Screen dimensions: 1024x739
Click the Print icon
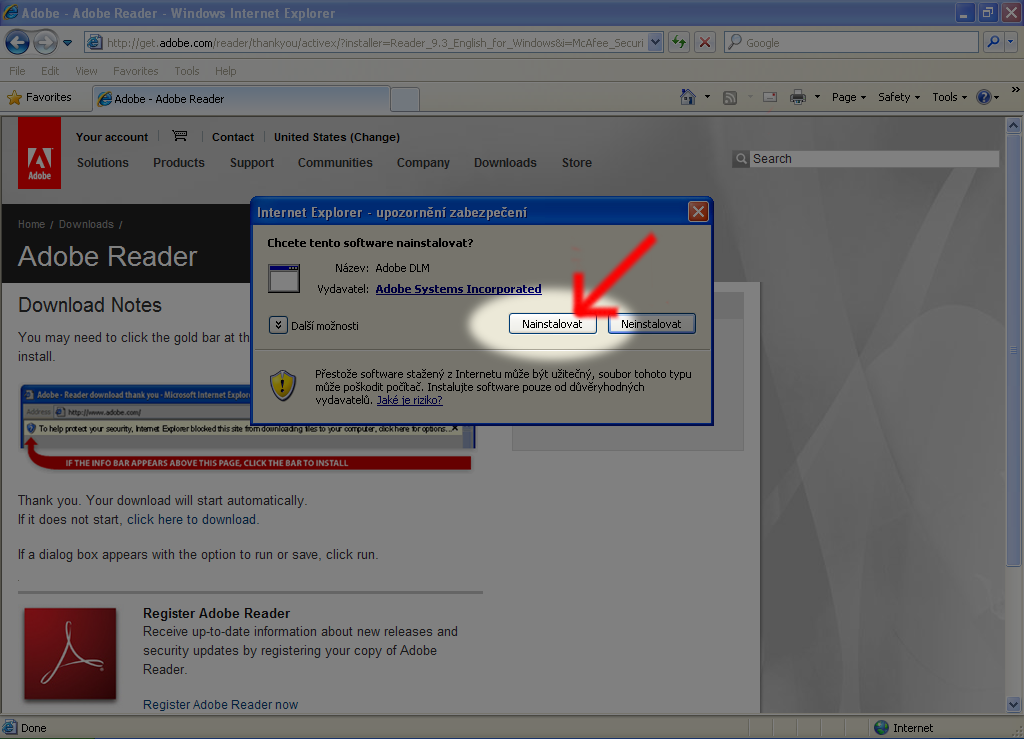(x=797, y=98)
